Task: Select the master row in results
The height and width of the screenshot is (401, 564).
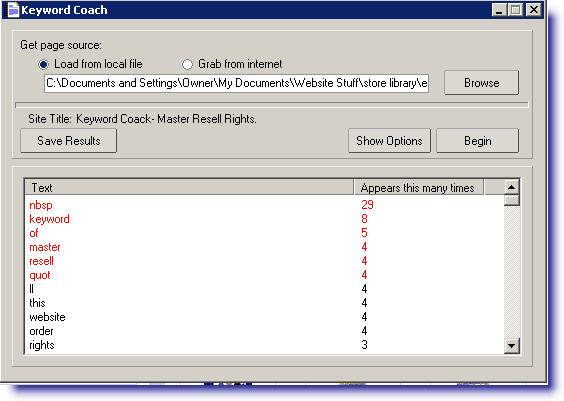Action: [264, 247]
